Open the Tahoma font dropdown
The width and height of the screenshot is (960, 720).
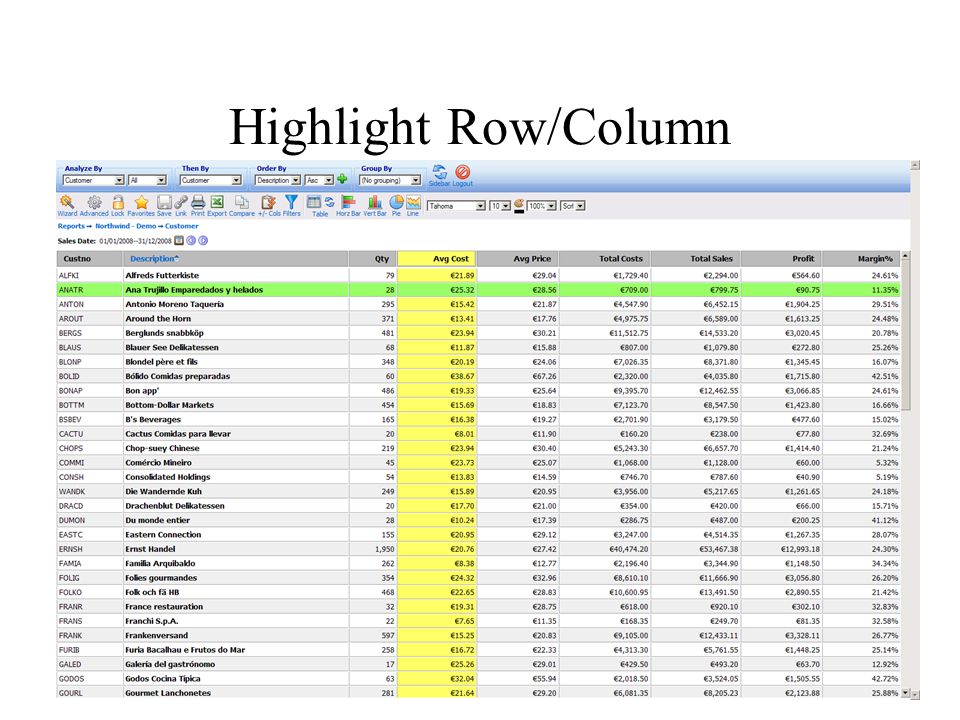(x=456, y=206)
